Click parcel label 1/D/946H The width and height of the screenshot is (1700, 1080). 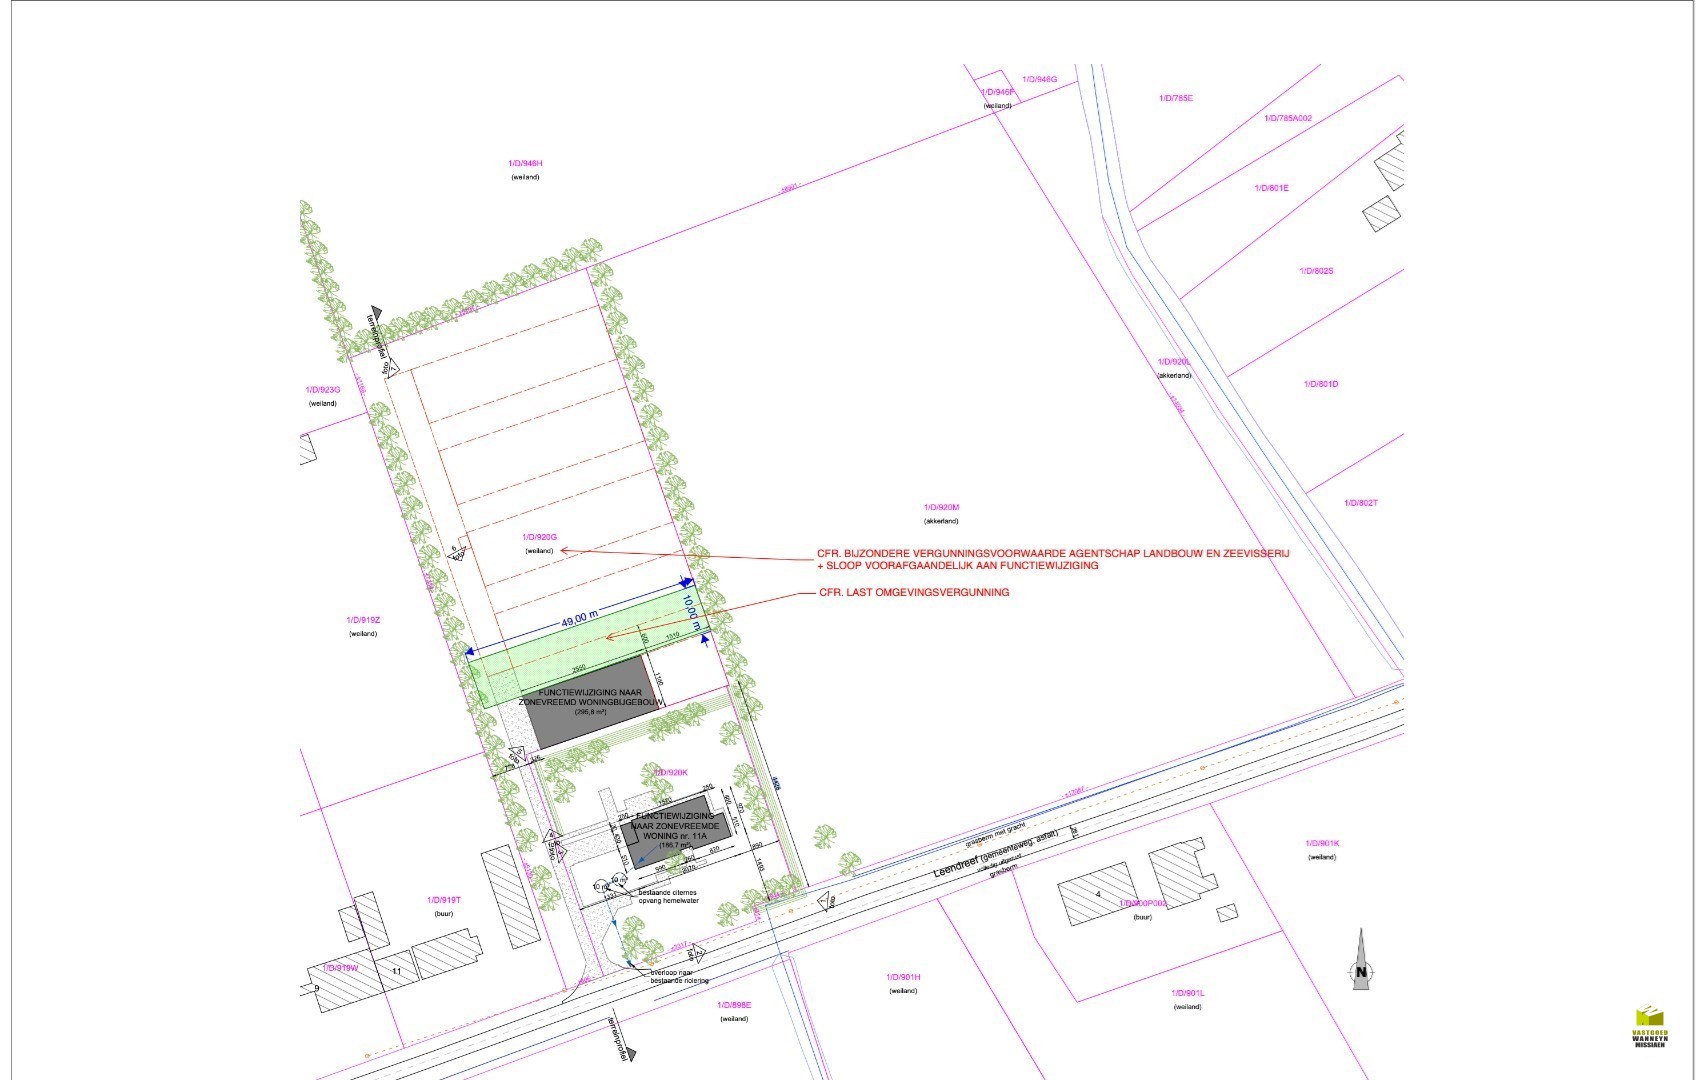pos(525,163)
